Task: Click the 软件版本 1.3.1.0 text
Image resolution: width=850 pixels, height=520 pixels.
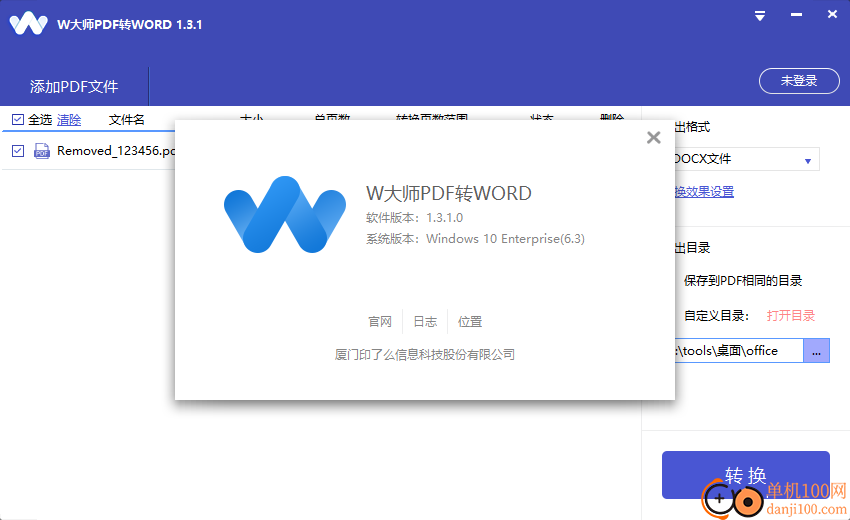Action: point(414,218)
